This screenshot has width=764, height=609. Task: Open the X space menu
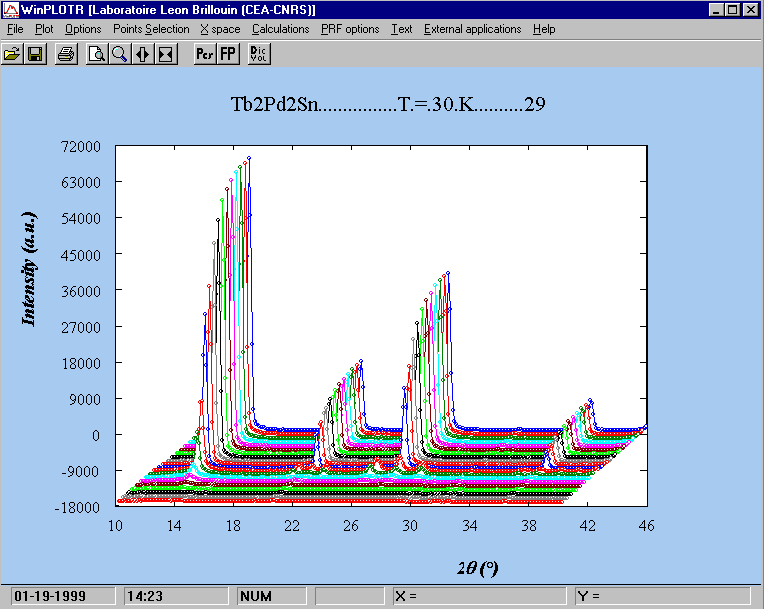[220, 29]
